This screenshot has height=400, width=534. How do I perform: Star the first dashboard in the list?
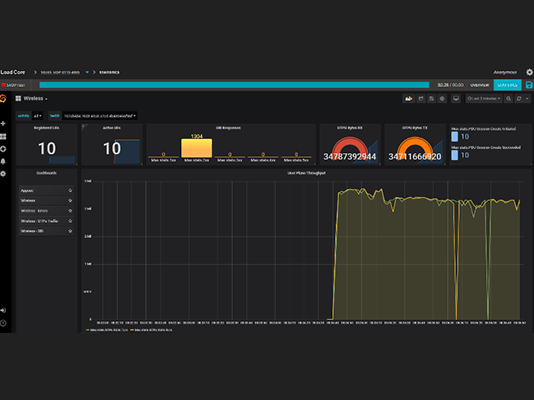click(70, 190)
